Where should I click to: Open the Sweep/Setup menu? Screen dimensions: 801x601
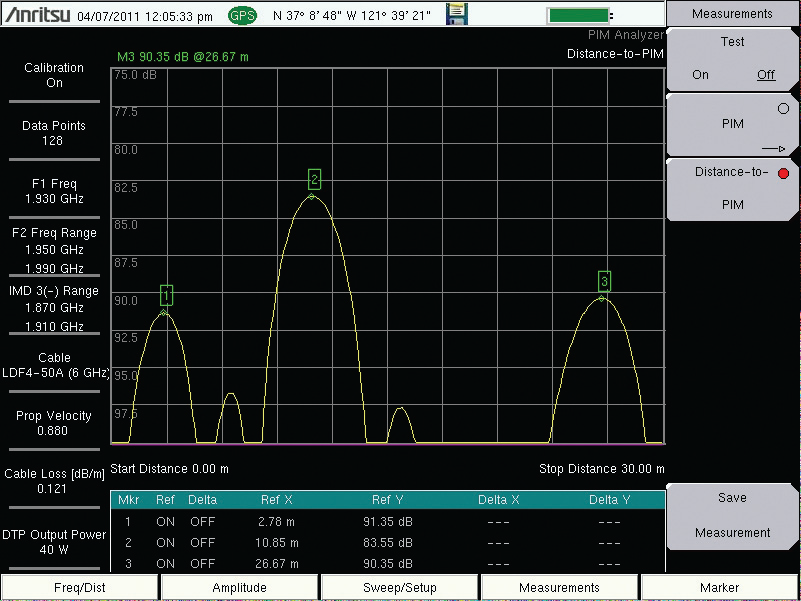coord(400,588)
